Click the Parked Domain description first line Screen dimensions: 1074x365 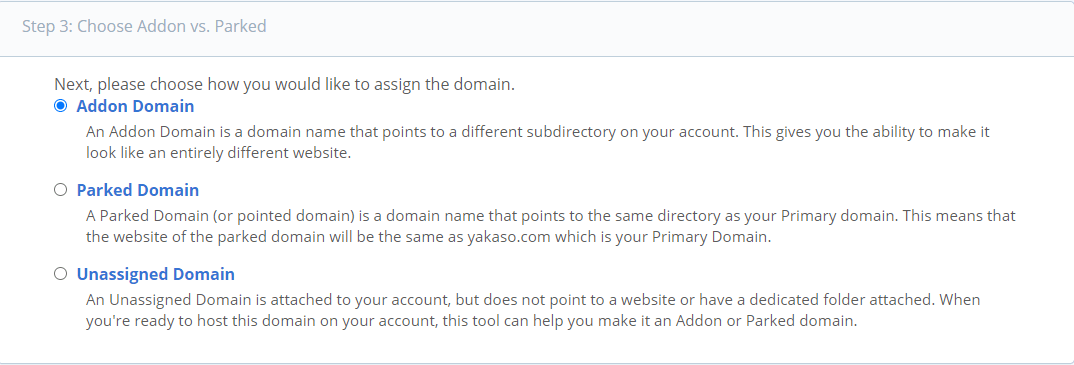[551, 216]
